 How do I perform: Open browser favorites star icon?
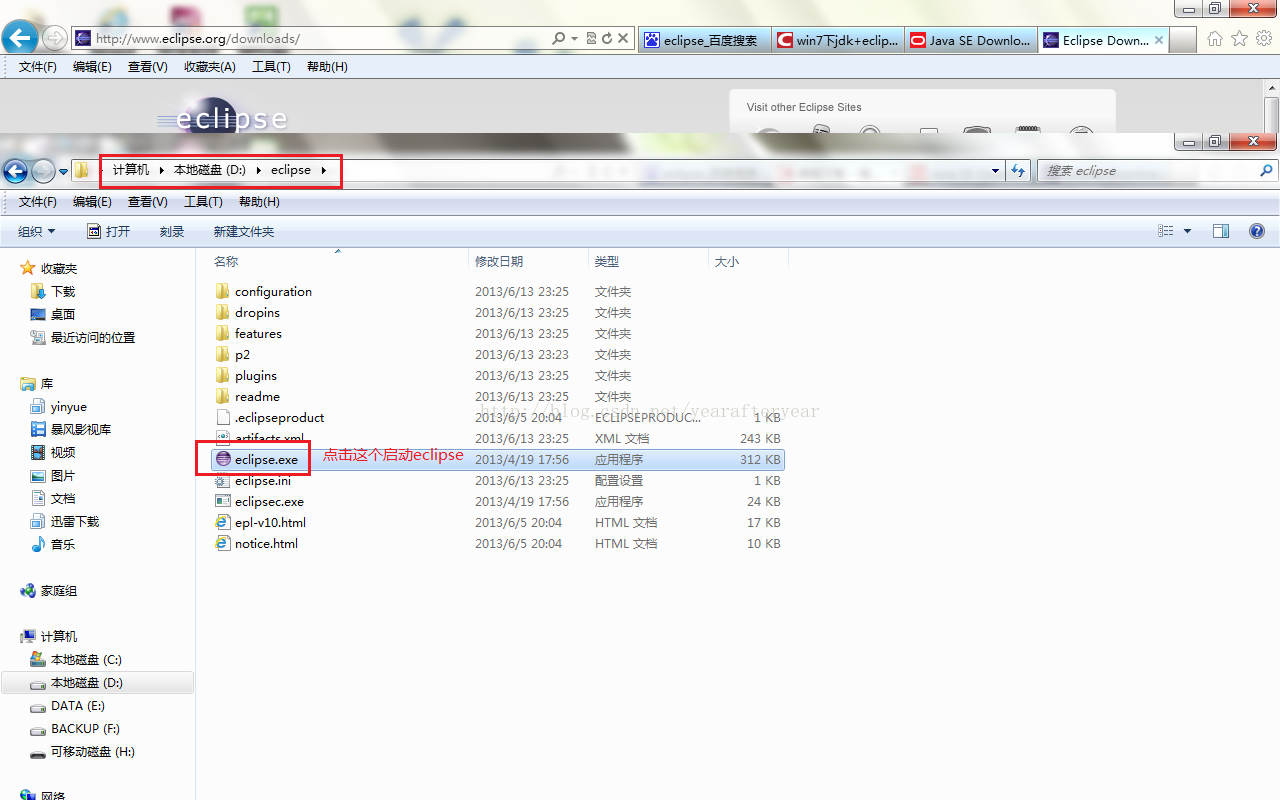(x=1239, y=39)
